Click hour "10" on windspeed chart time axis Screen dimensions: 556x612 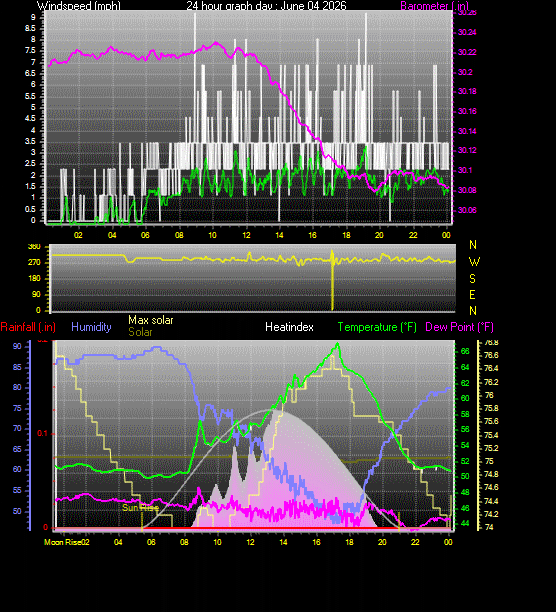(x=212, y=235)
